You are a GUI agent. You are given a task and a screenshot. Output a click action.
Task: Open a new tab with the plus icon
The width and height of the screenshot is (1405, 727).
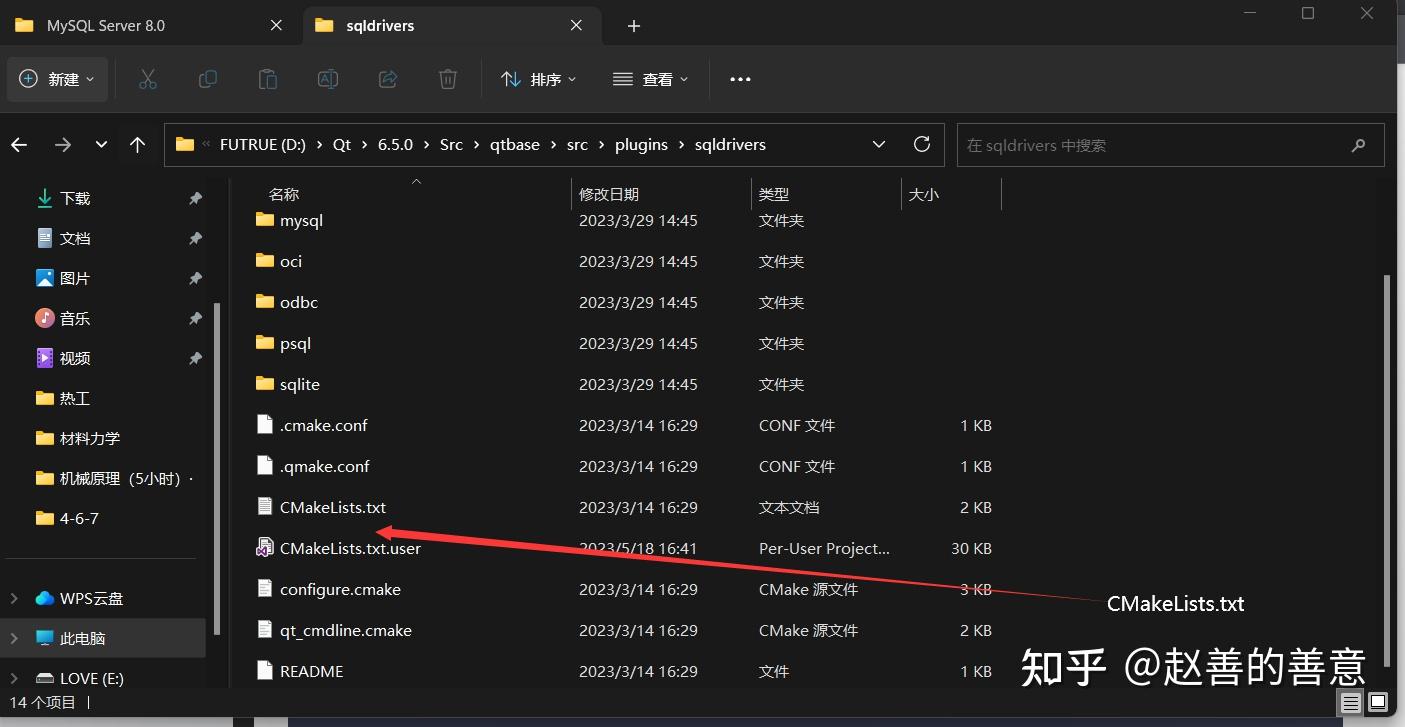tap(633, 24)
